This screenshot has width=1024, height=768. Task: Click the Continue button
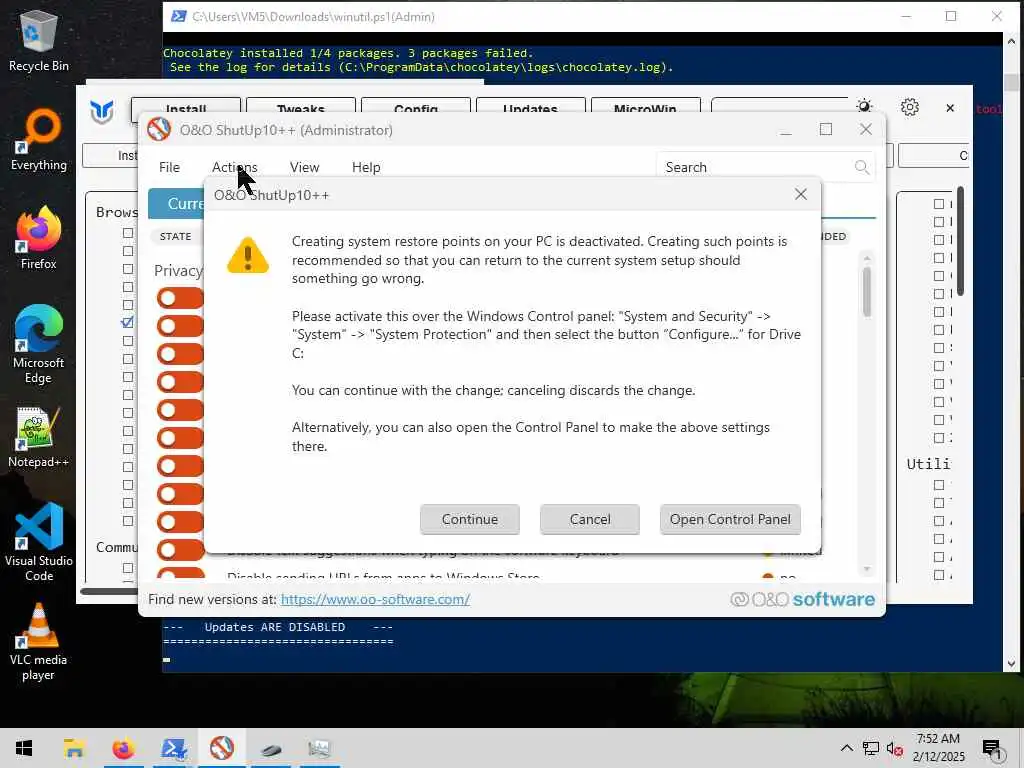(x=470, y=519)
